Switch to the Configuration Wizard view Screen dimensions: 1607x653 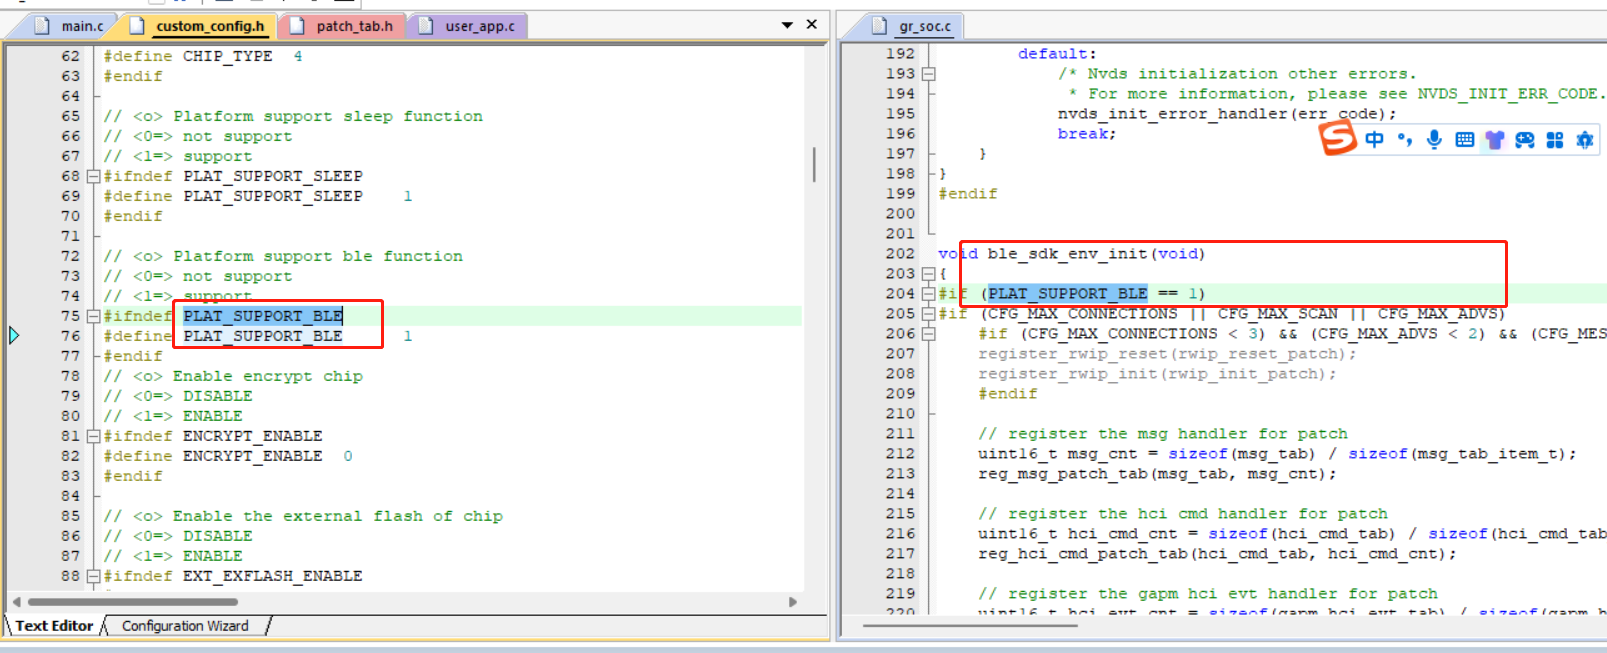tap(185, 626)
